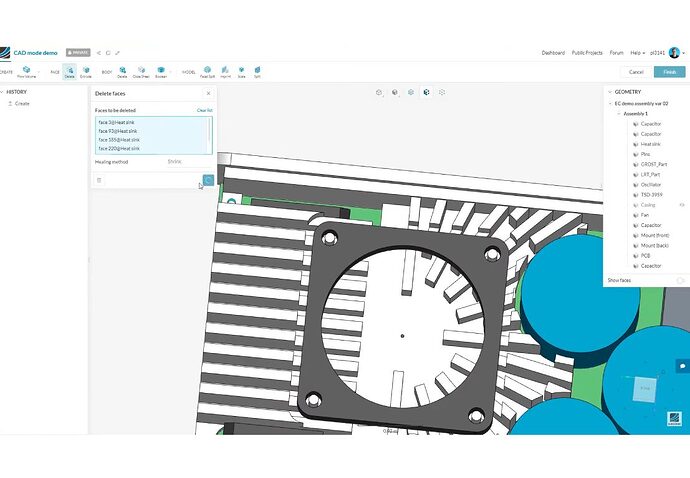Select the Flow Volume create tool
Screen dimensions: 690x478
[x=26, y=72]
